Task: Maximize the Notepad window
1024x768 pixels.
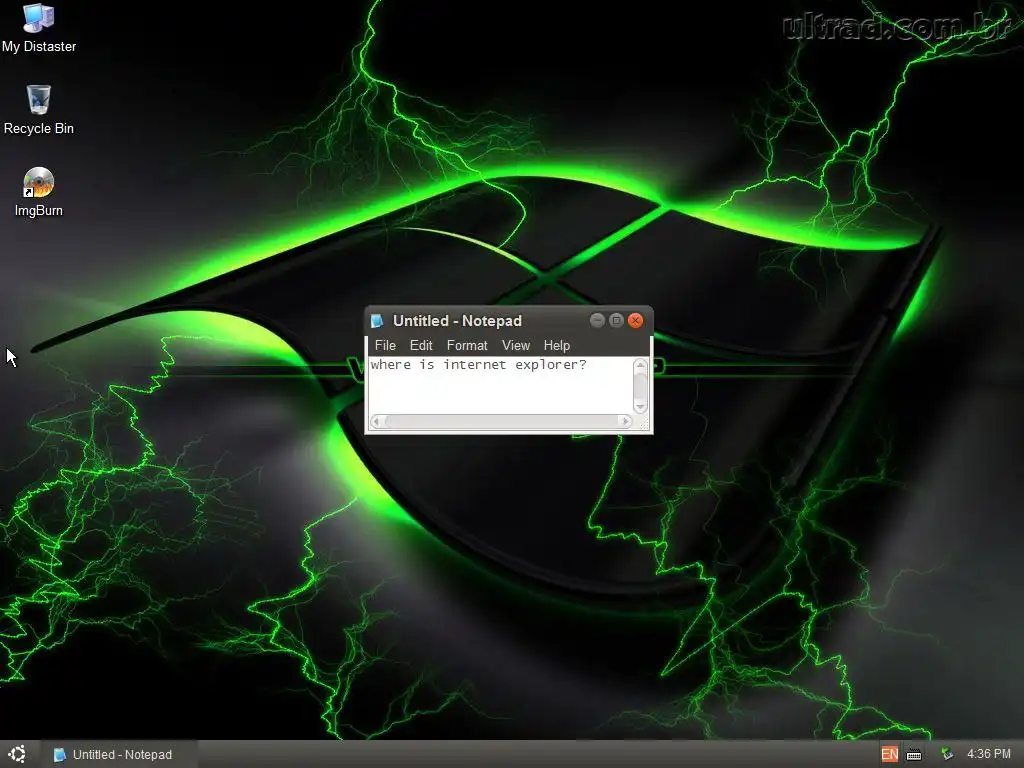Action: tap(616, 320)
